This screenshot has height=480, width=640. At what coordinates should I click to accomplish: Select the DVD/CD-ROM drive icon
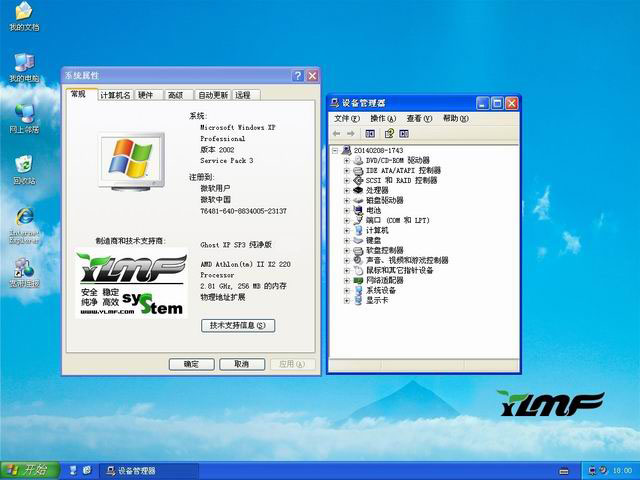[x=358, y=160]
